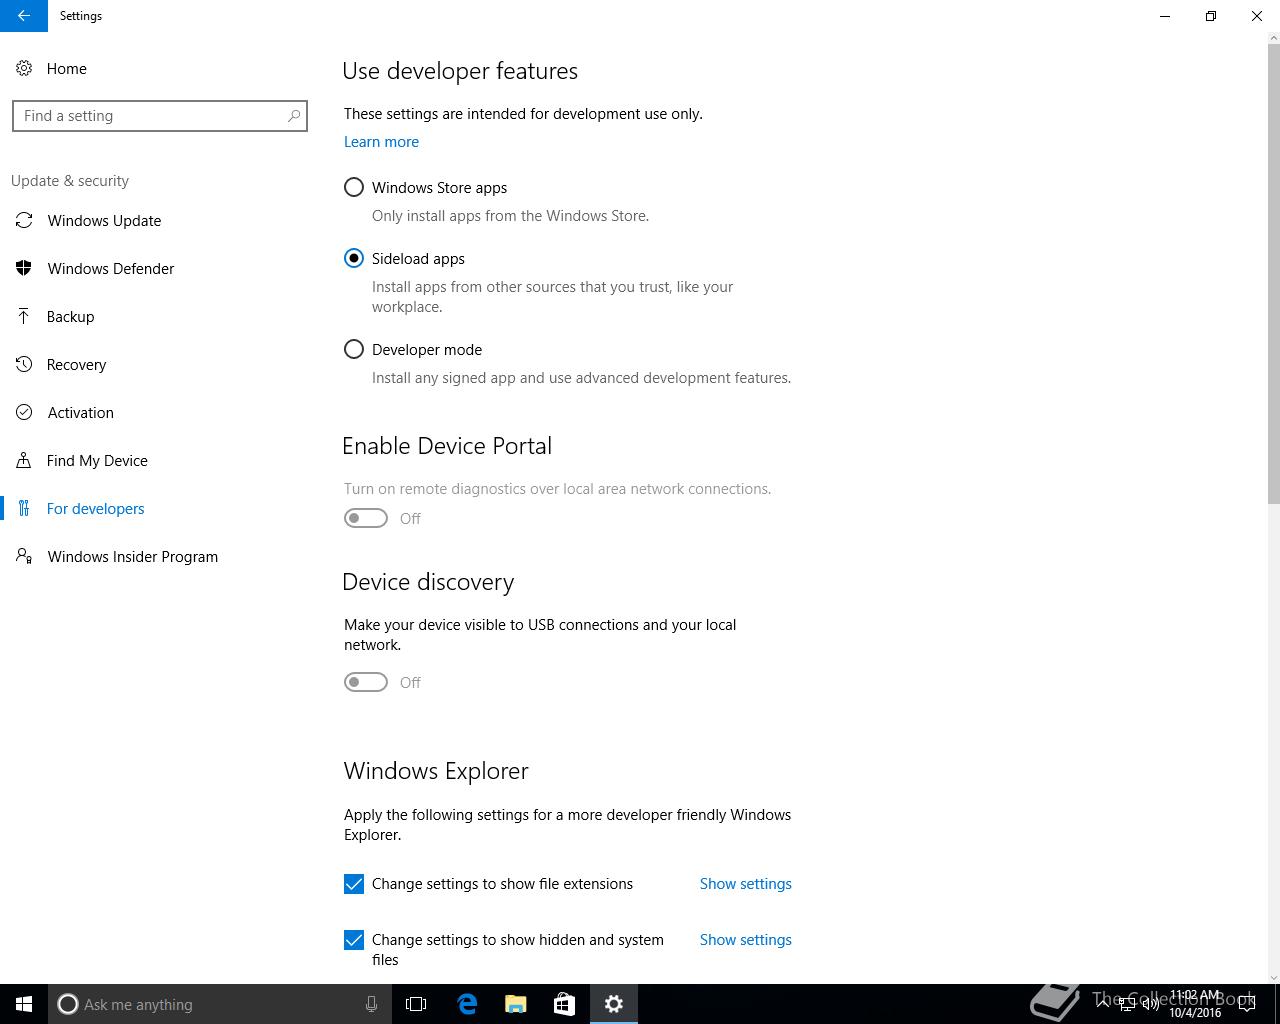Click the Cortana circle icon
The width and height of the screenshot is (1280, 1024).
pyautogui.click(x=68, y=1004)
